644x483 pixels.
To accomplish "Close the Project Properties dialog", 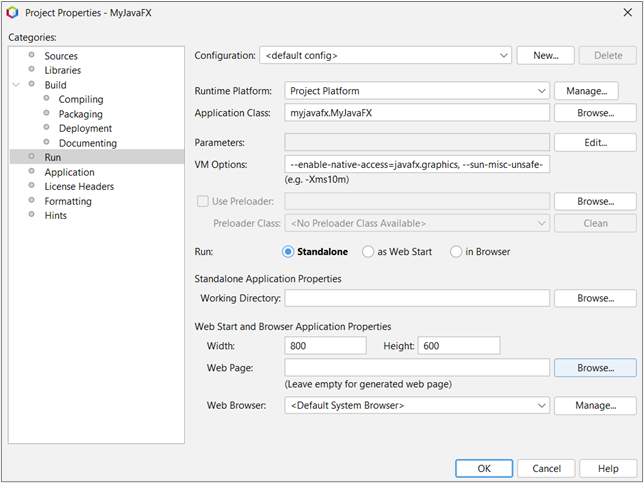I will pos(627,13).
